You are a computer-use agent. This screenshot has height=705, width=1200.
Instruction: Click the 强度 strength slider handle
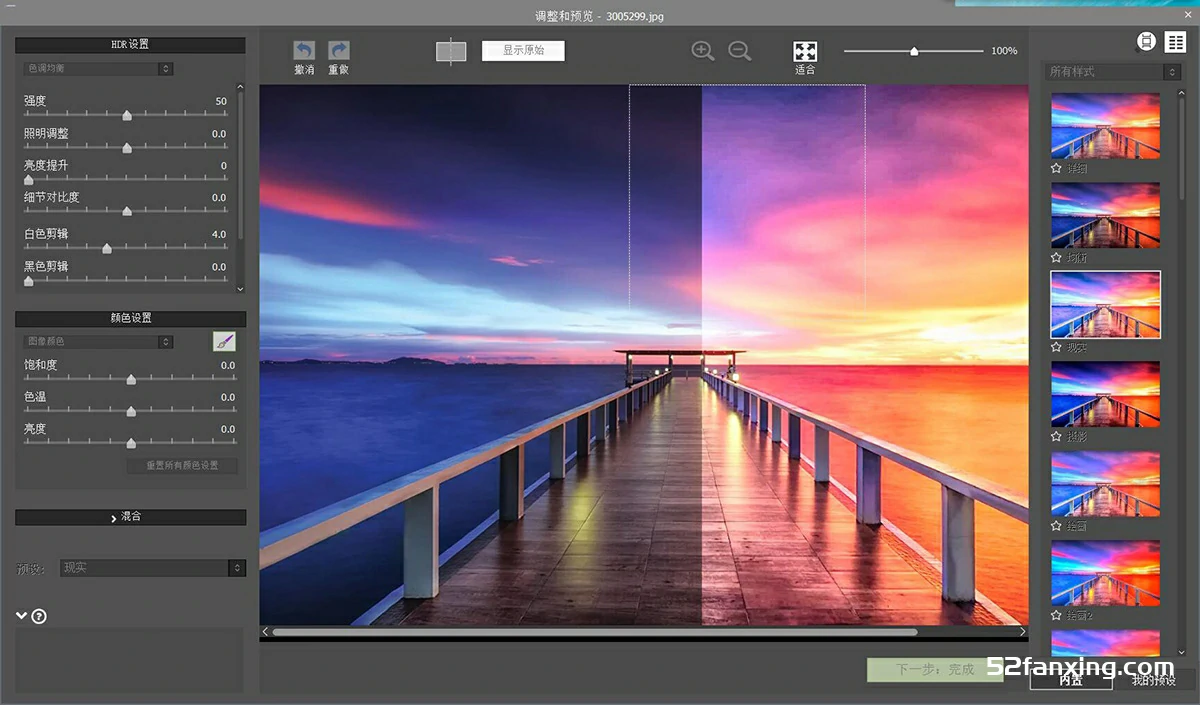tap(127, 116)
